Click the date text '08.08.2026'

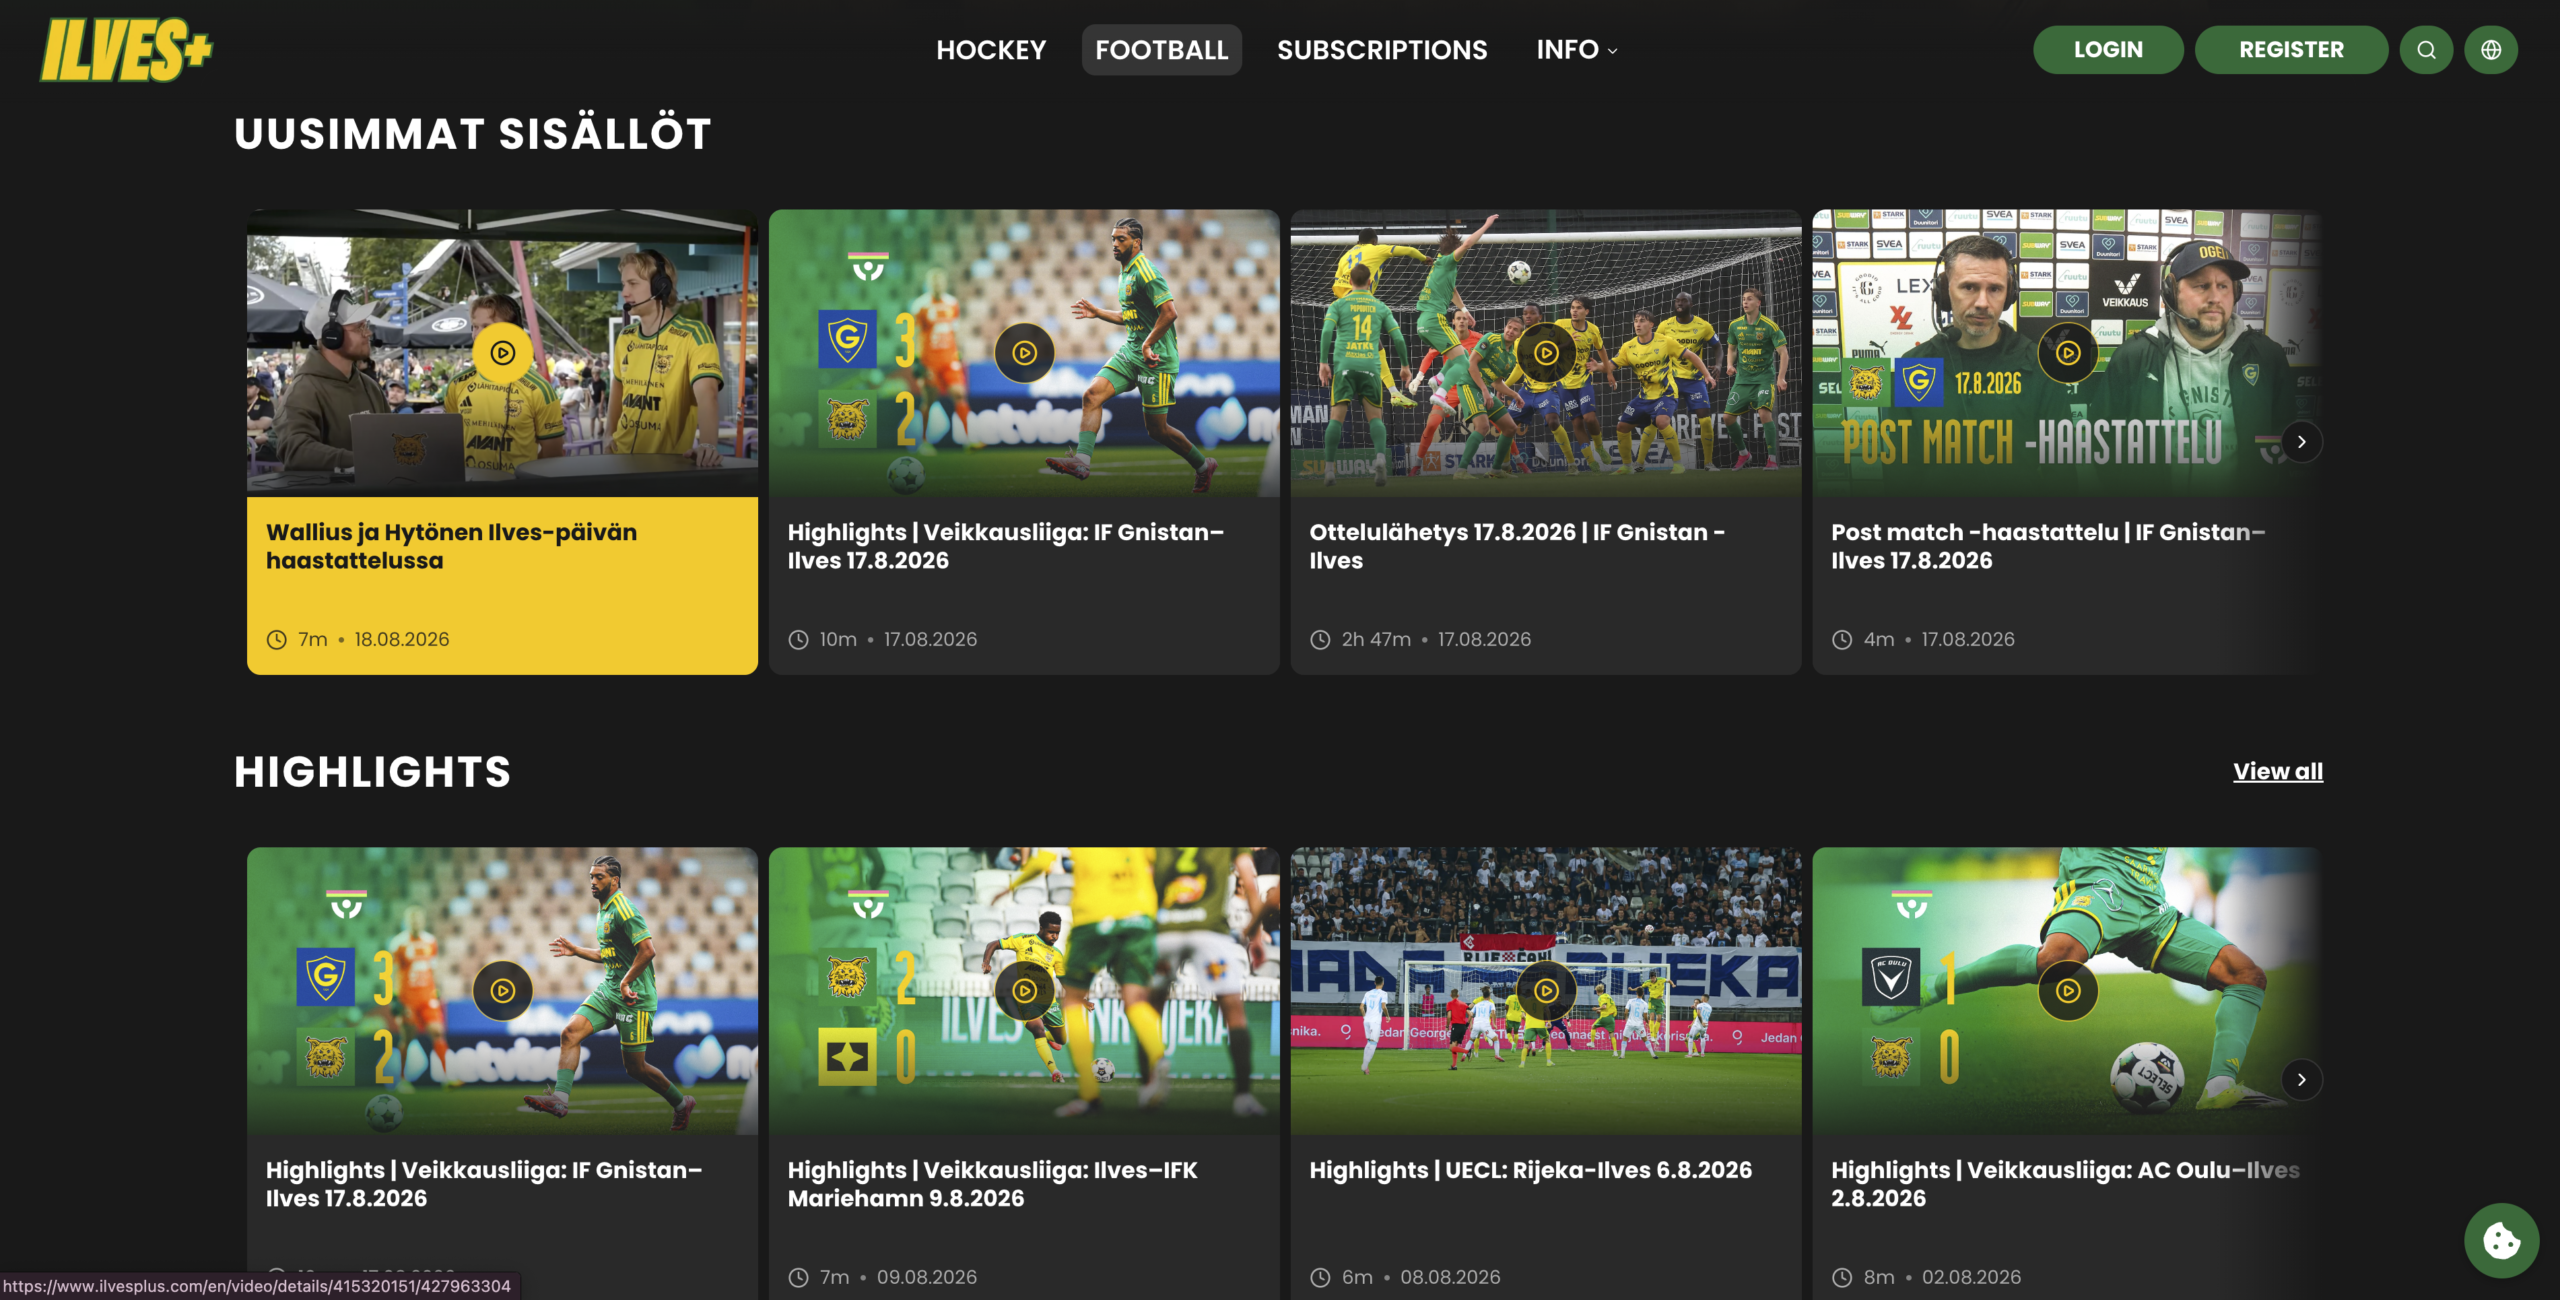click(x=1450, y=1278)
